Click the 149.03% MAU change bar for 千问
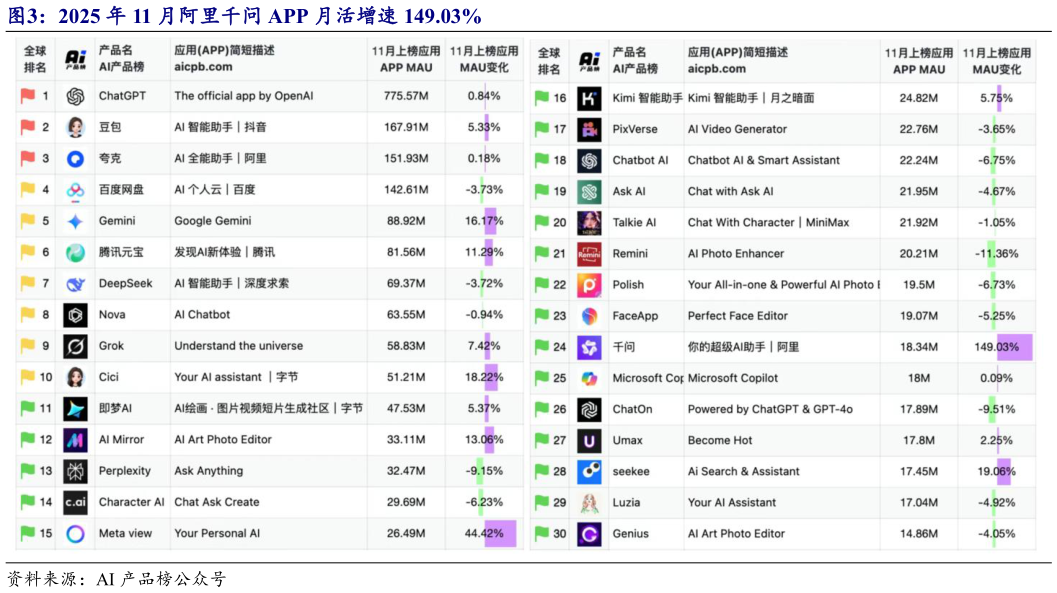The image size is (1057, 593). [x=1015, y=348]
